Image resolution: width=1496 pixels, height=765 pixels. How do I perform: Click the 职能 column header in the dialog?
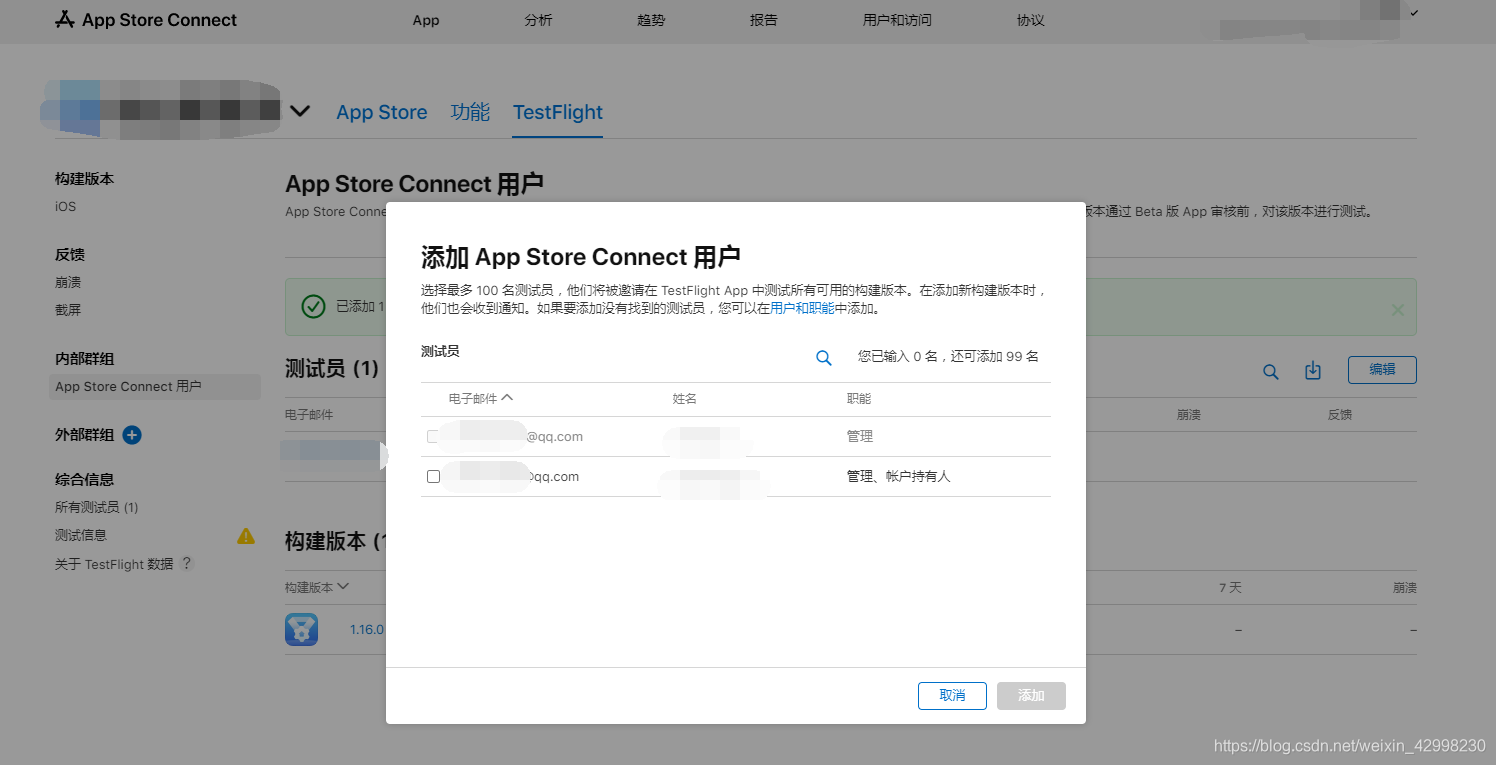point(859,399)
